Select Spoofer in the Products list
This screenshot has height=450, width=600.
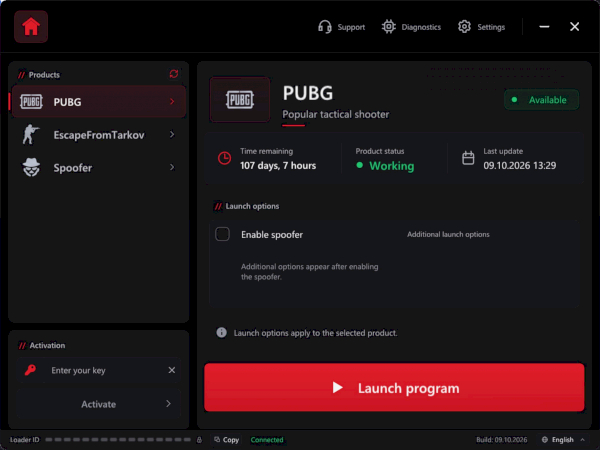click(x=99, y=168)
